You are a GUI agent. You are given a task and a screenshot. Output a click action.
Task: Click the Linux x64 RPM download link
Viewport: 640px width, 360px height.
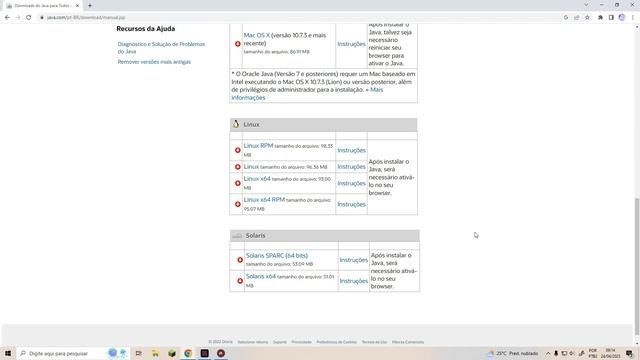[264, 200]
